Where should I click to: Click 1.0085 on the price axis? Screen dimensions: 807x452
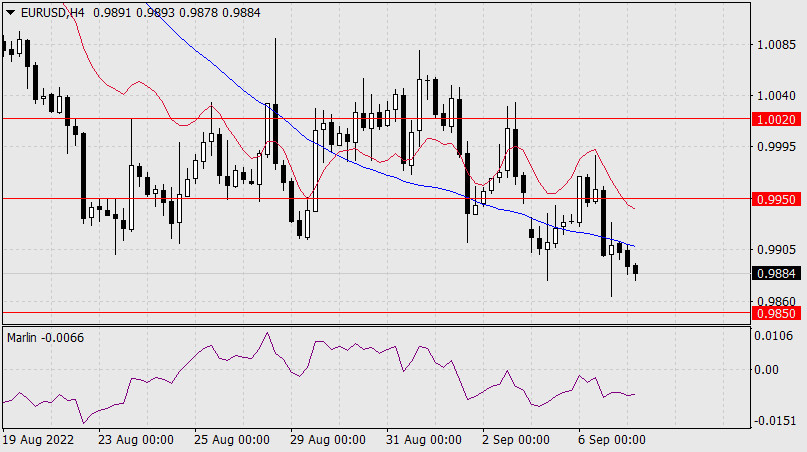click(777, 45)
